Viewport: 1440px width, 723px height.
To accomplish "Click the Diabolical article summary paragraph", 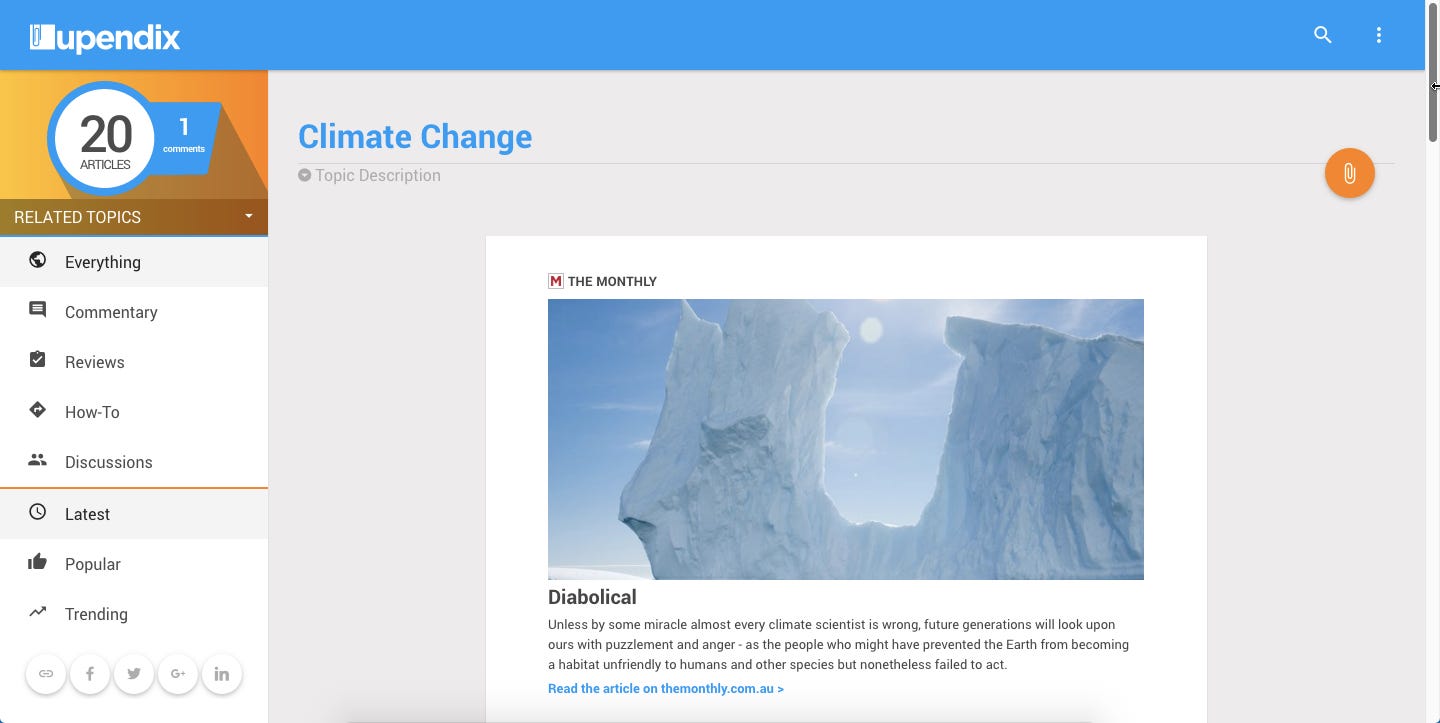I will point(838,644).
